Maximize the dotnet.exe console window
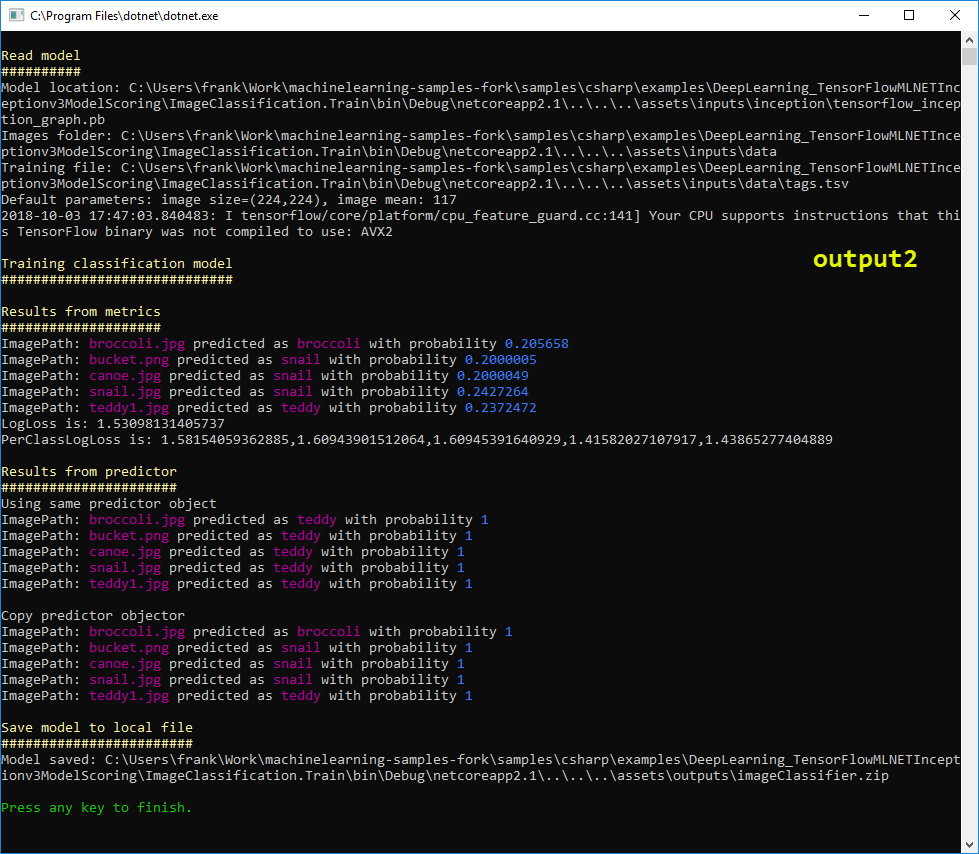This screenshot has width=979, height=854. [x=909, y=16]
